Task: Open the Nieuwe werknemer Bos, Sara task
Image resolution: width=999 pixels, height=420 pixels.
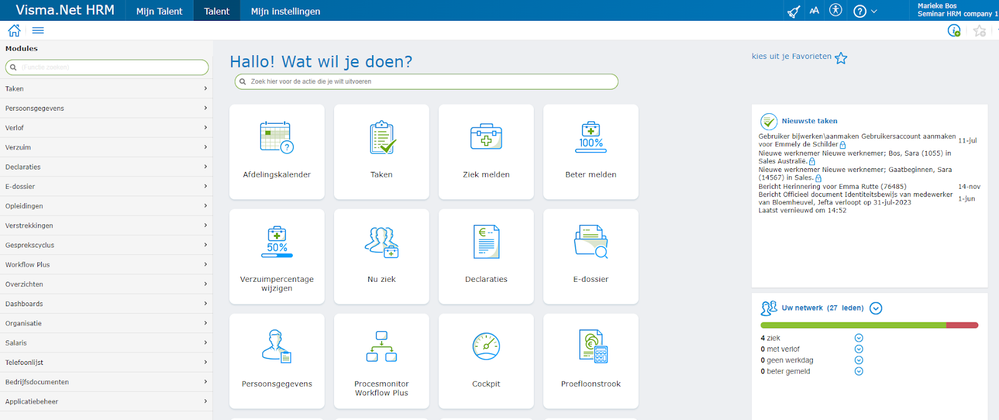Action: 855,157
